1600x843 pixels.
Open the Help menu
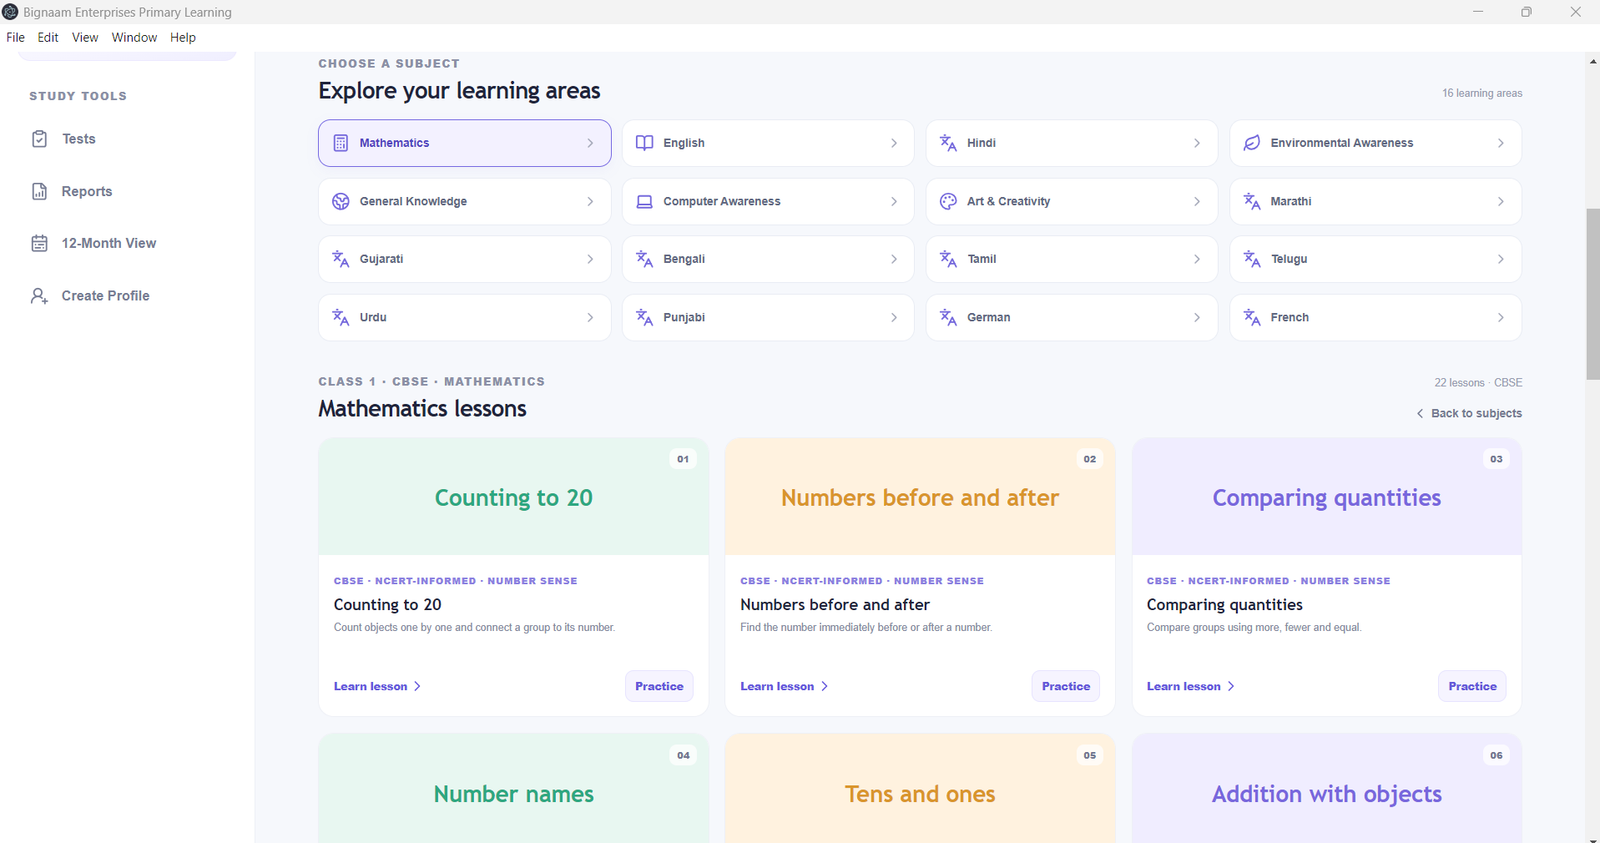(183, 37)
